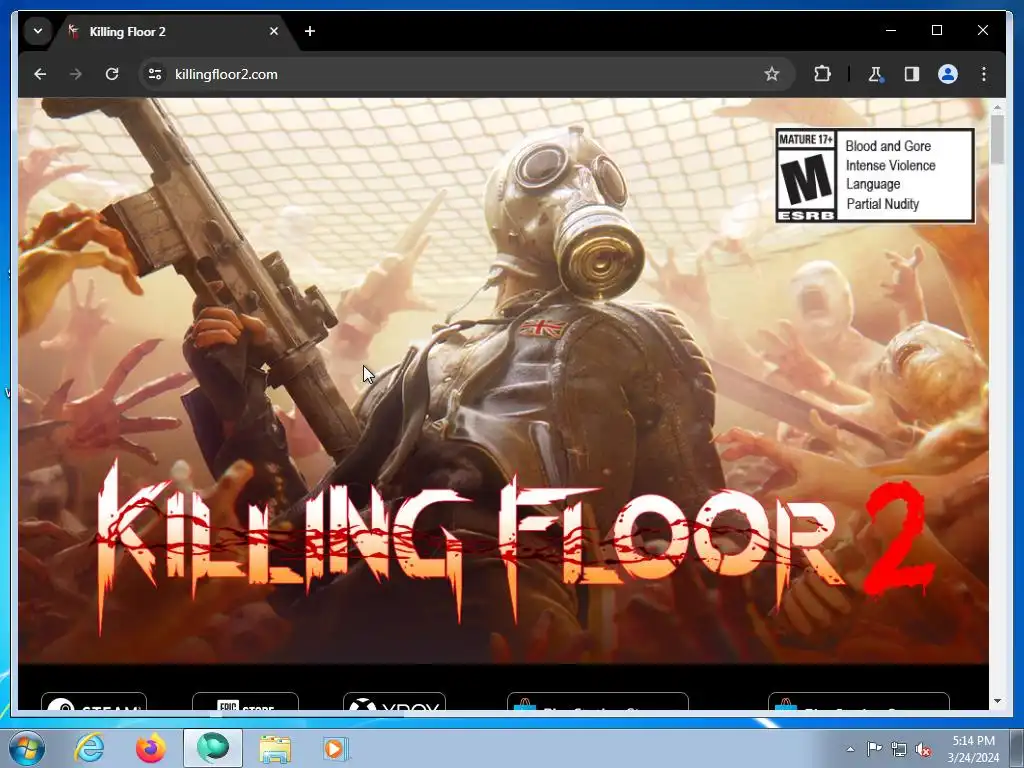Open Windows Media Player on taskbar
This screenshot has height=768, width=1024.
tap(335, 748)
